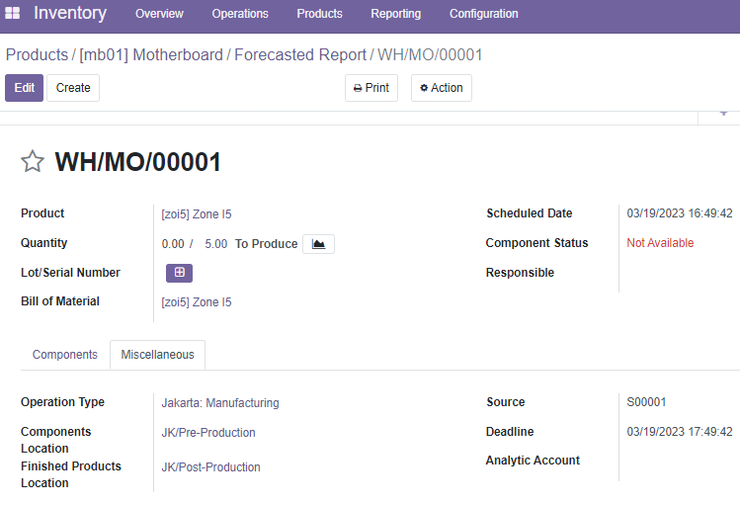Click the WH/MO/00001 record title

[138, 162]
